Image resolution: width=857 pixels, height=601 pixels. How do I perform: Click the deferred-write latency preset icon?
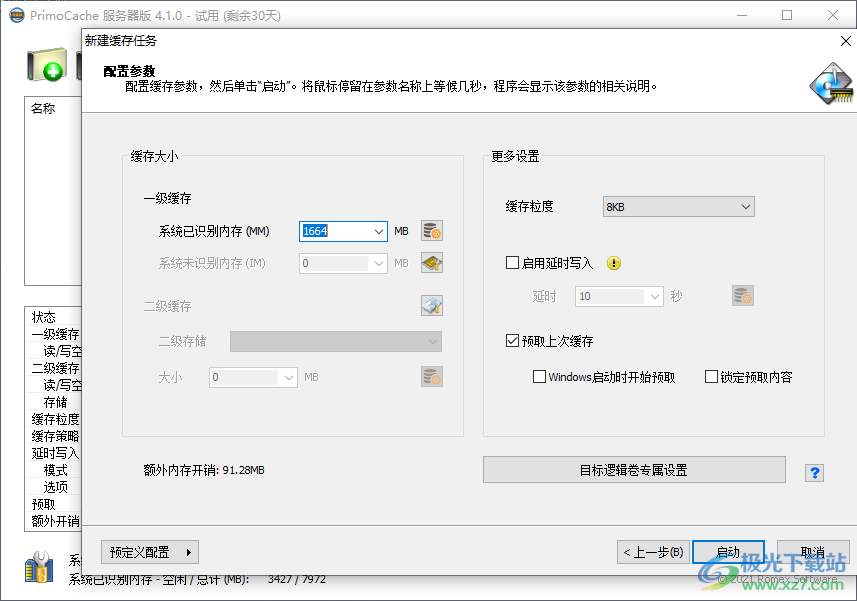[x=743, y=296]
